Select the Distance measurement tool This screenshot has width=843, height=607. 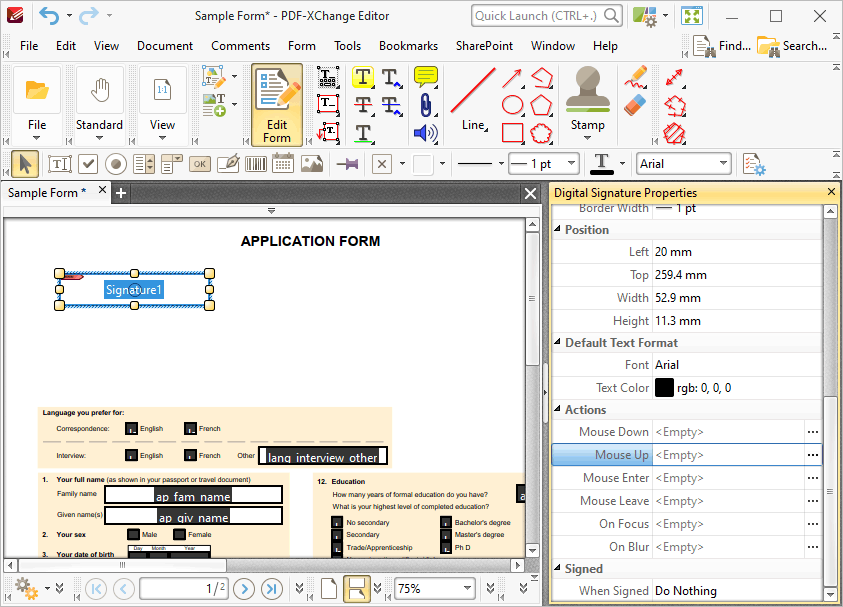pyautogui.click(x=674, y=77)
